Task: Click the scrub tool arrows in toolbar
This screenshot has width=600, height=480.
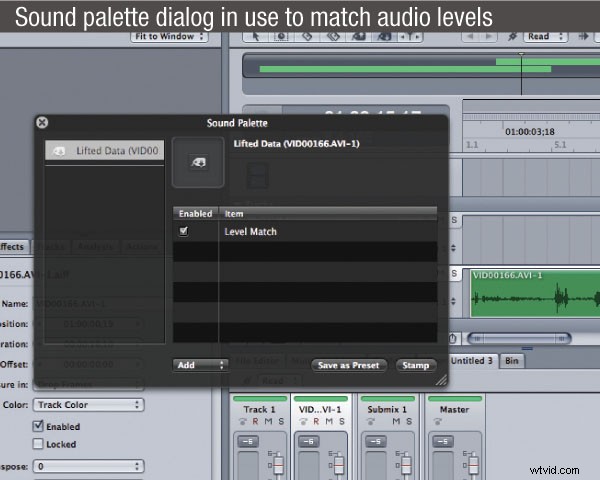Action: click(x=410, y=36)
